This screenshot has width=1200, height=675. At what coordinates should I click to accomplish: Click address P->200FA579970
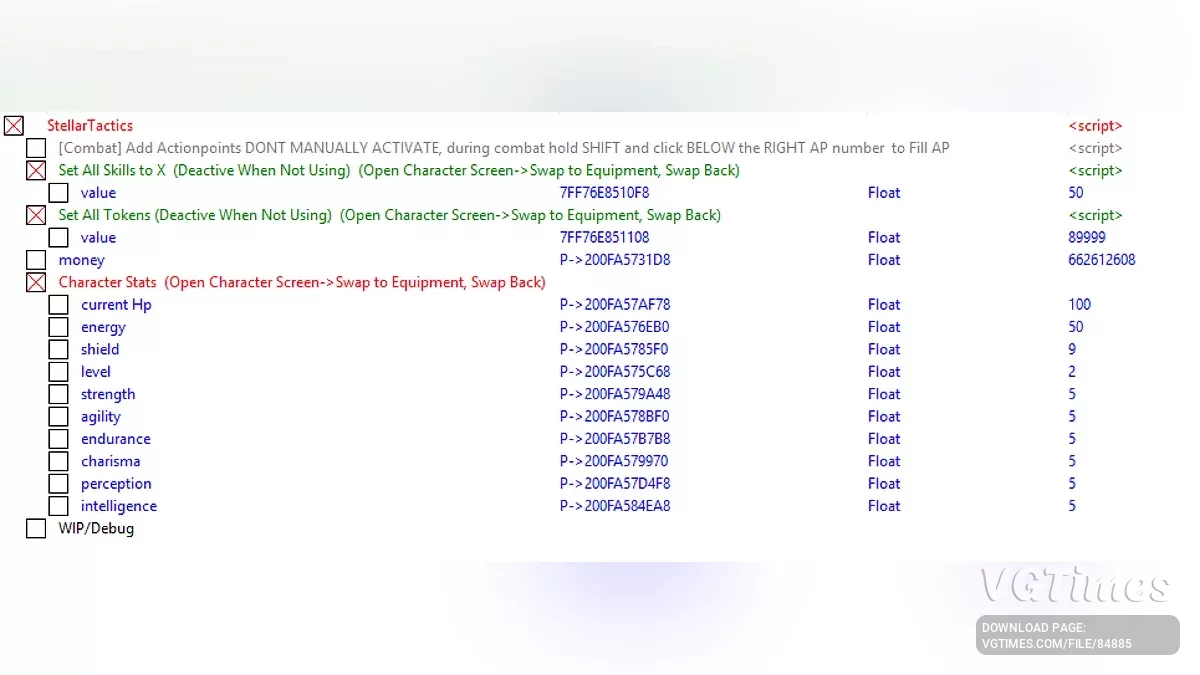tap(614, 461)
